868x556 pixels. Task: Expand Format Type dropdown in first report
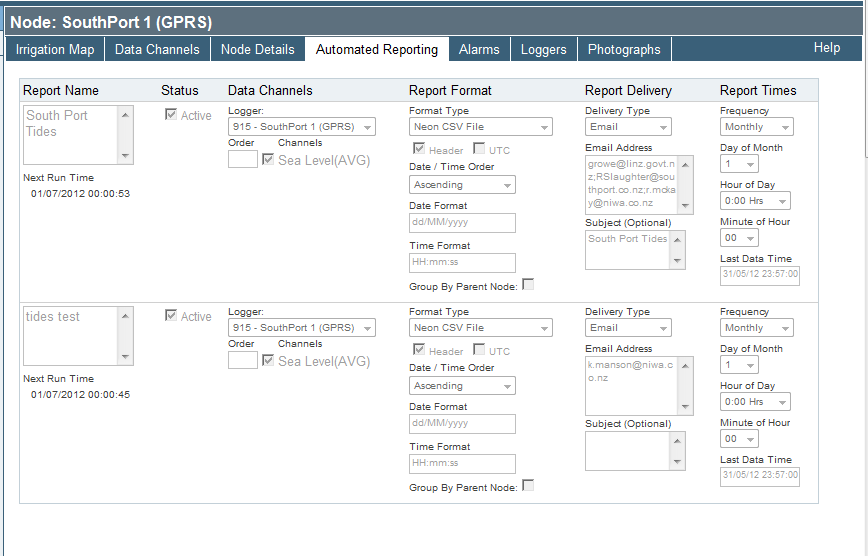point(481,127)
